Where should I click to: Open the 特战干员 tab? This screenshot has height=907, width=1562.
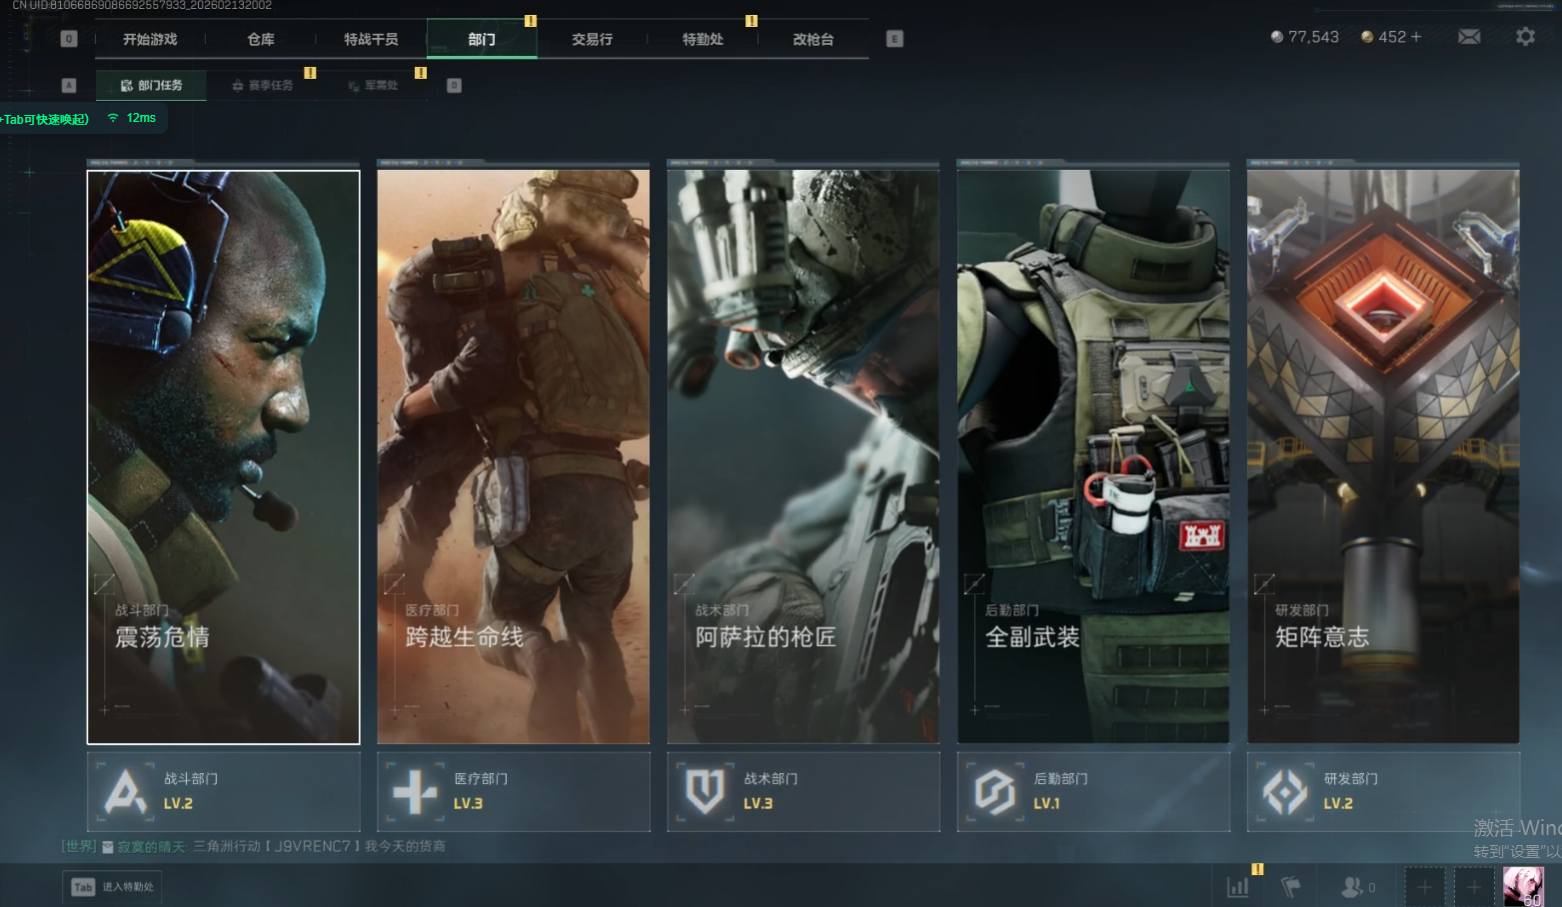(x=371, y=39)
